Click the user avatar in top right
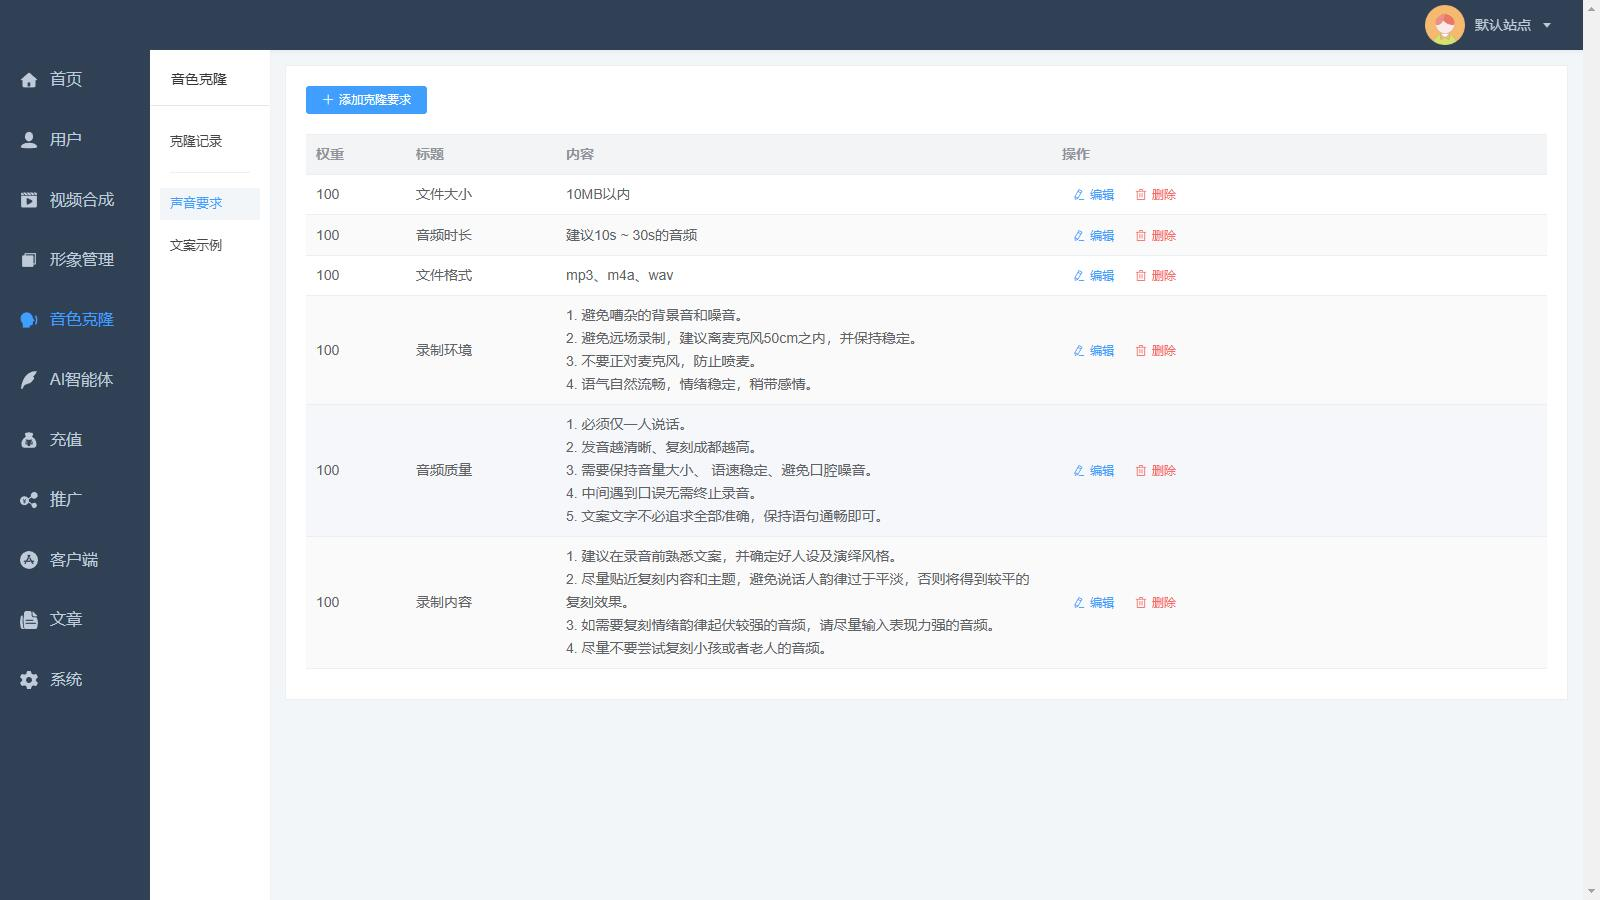 click(1445, 25)
